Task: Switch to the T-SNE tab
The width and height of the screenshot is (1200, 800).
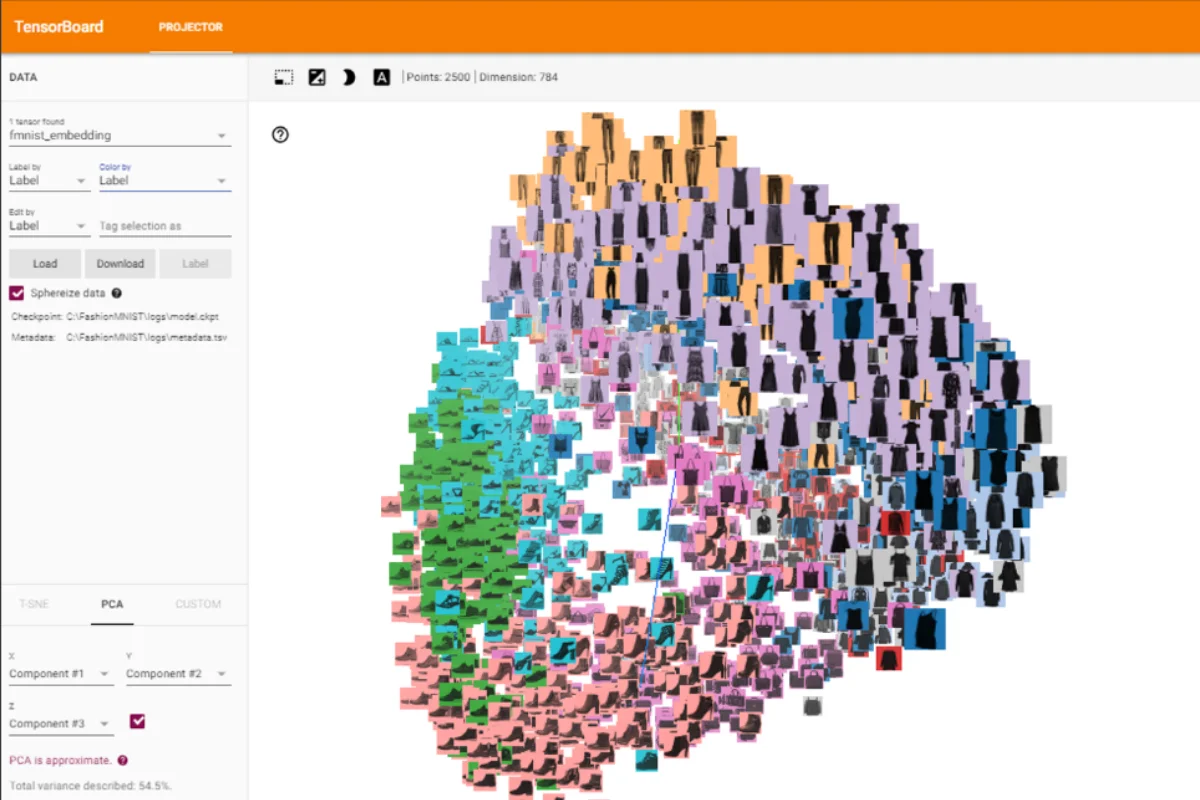Action: [x=34, y=604]
